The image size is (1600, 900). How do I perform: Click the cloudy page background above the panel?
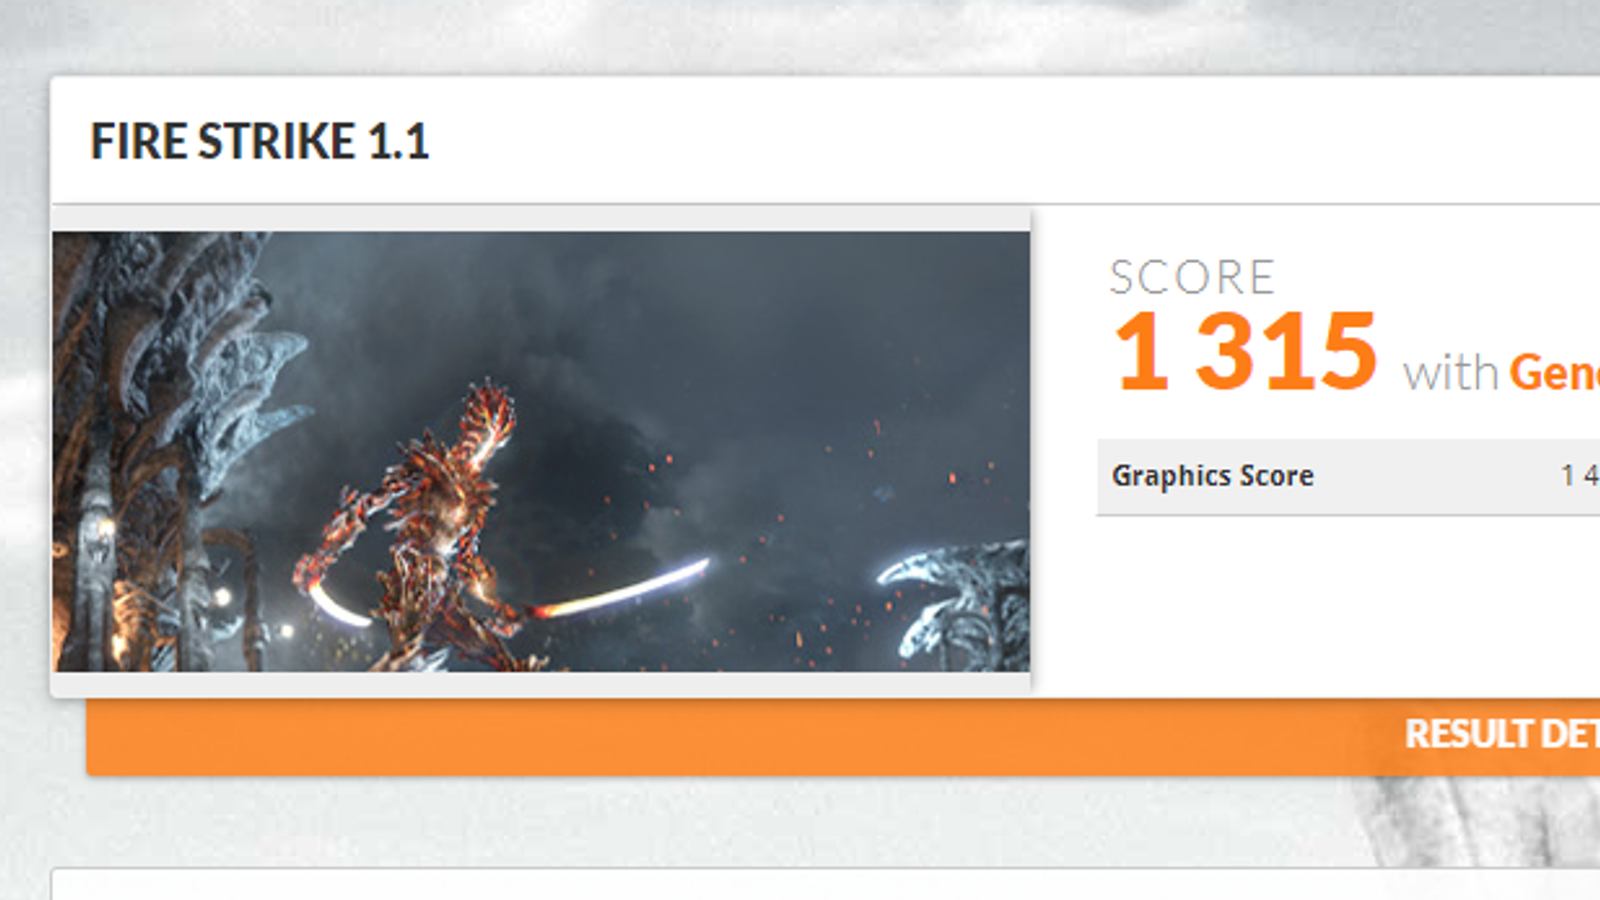[x=800, y=35]
